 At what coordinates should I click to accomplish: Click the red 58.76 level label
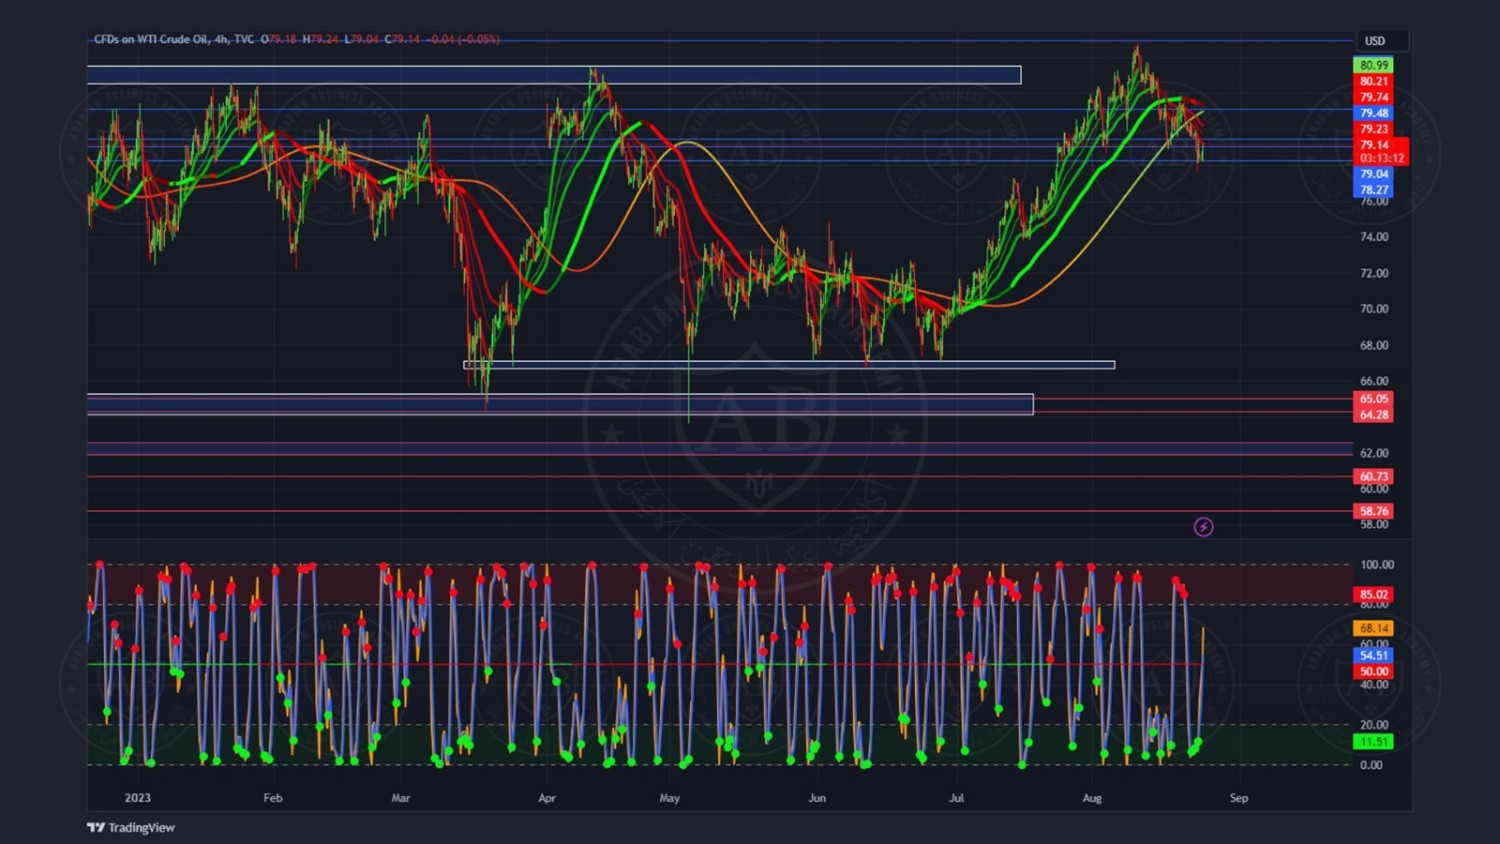[1373, 511]
